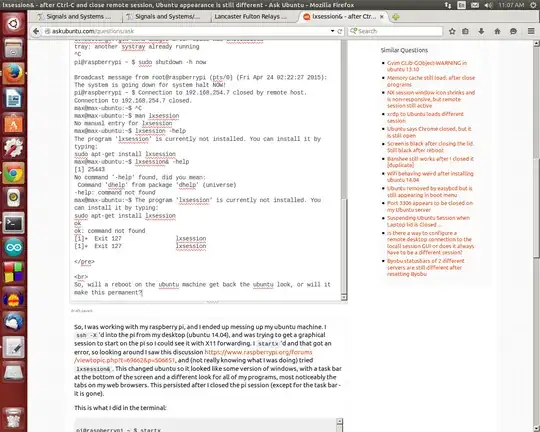Launch the Arduino IDE dock icon
Image resolution: width=540 pixels, height=432 pixels.
(13, 248)
